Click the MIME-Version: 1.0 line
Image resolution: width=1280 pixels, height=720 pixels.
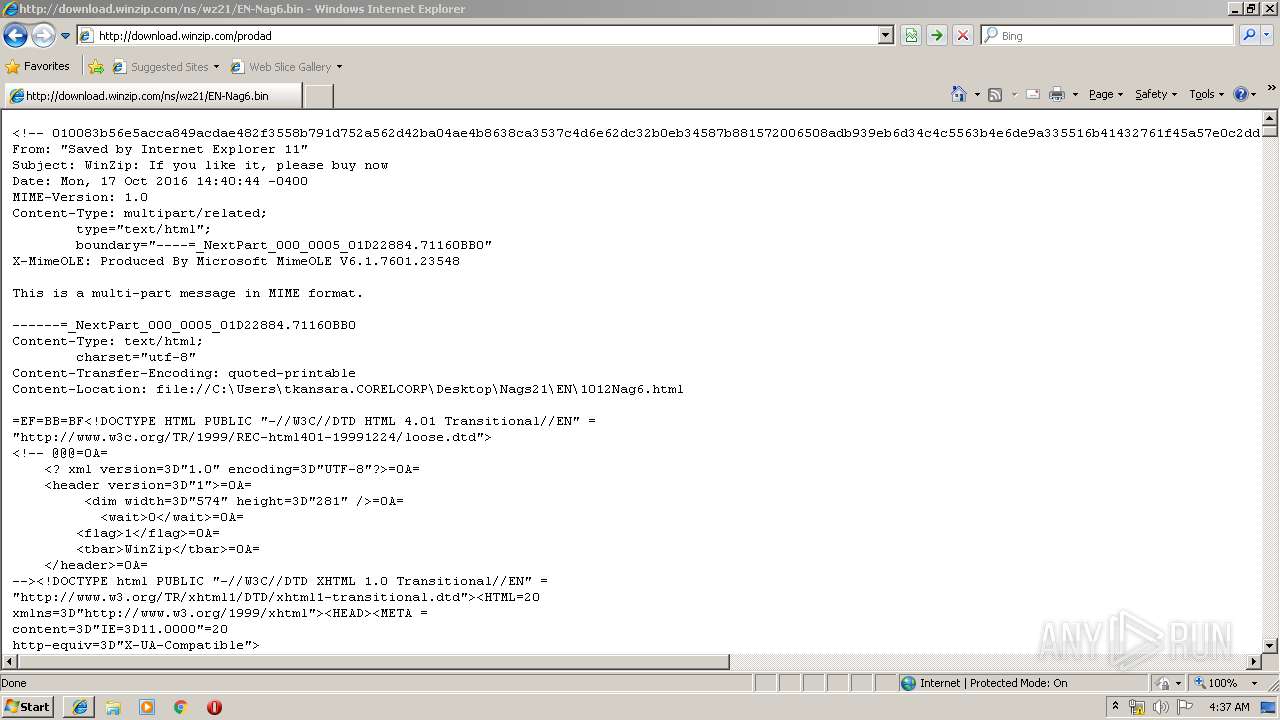click(80, 197)
